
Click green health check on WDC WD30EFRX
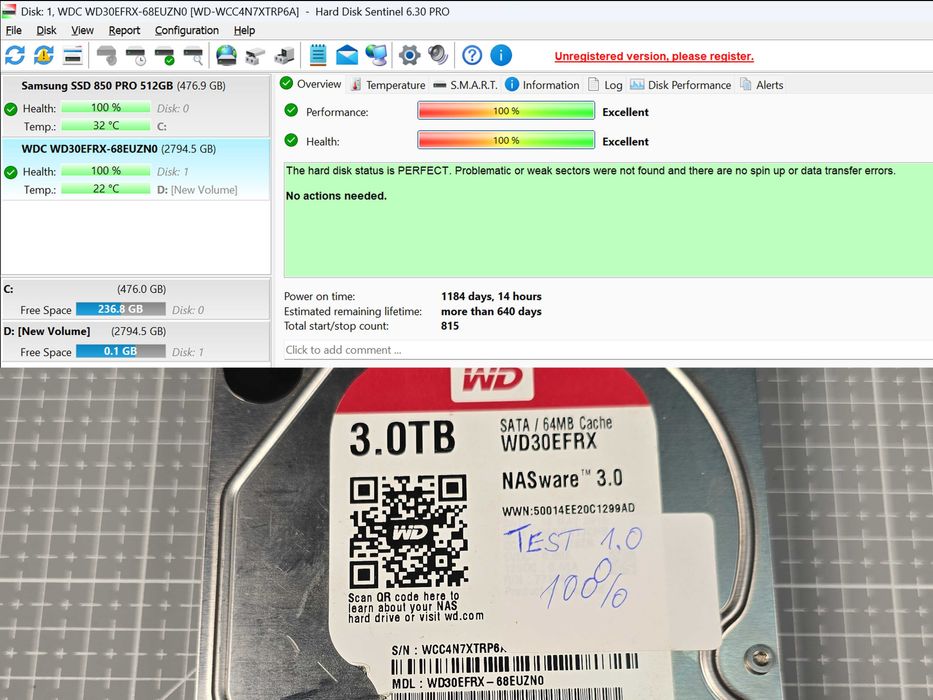click(11, 173)
